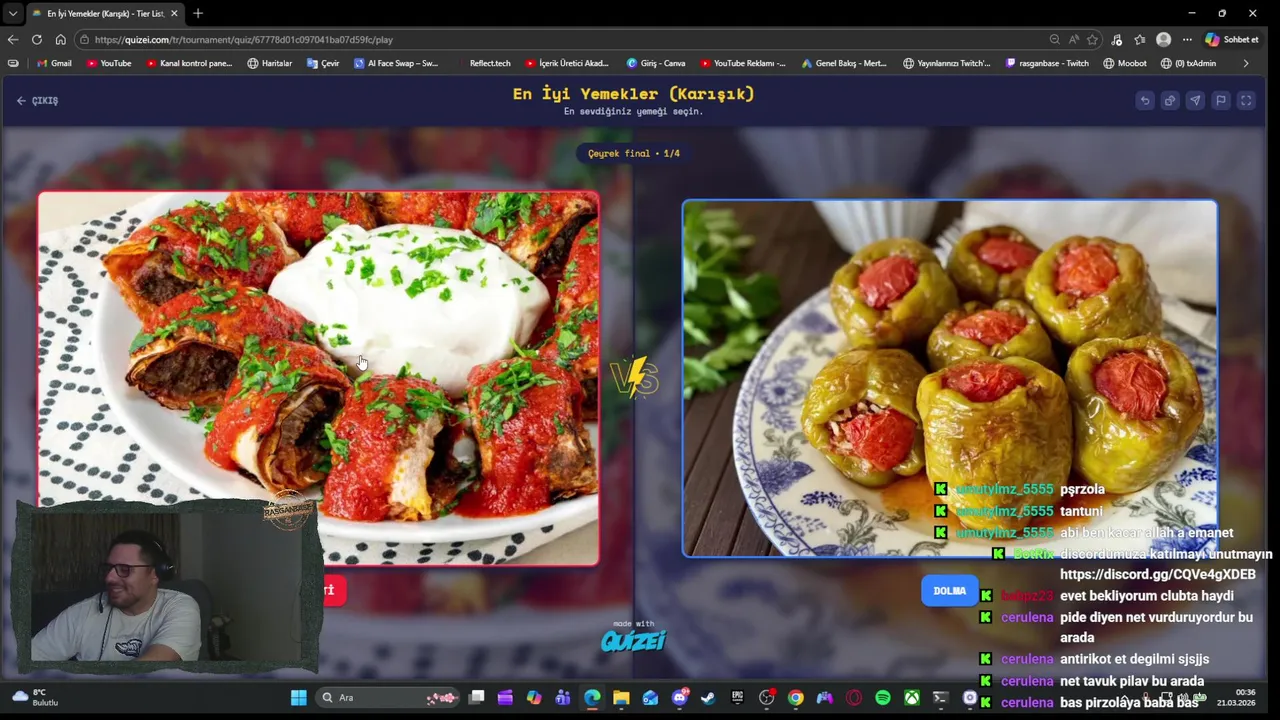Open weather widget showing 8°C Bulutlu
The height and width of the screenshot is (720, 1280).
(35, 697)
